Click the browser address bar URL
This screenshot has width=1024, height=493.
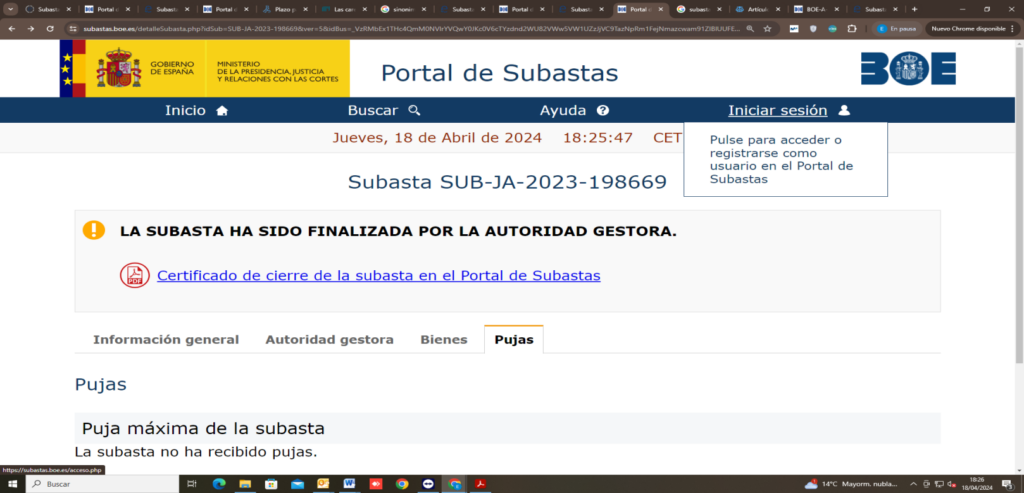[400, 29]
